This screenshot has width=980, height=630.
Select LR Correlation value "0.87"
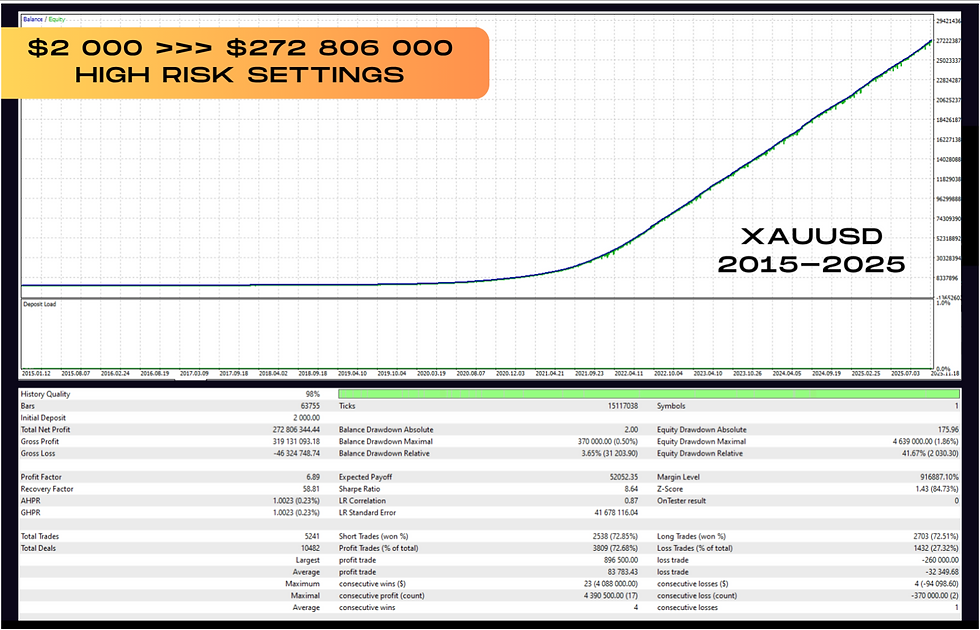pyautogui.click(x=632, y=501)
